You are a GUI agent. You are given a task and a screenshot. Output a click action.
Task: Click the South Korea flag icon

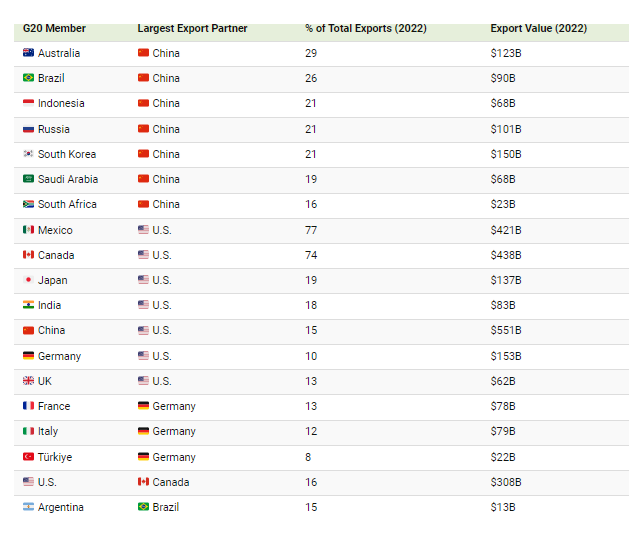coord(28,154)
